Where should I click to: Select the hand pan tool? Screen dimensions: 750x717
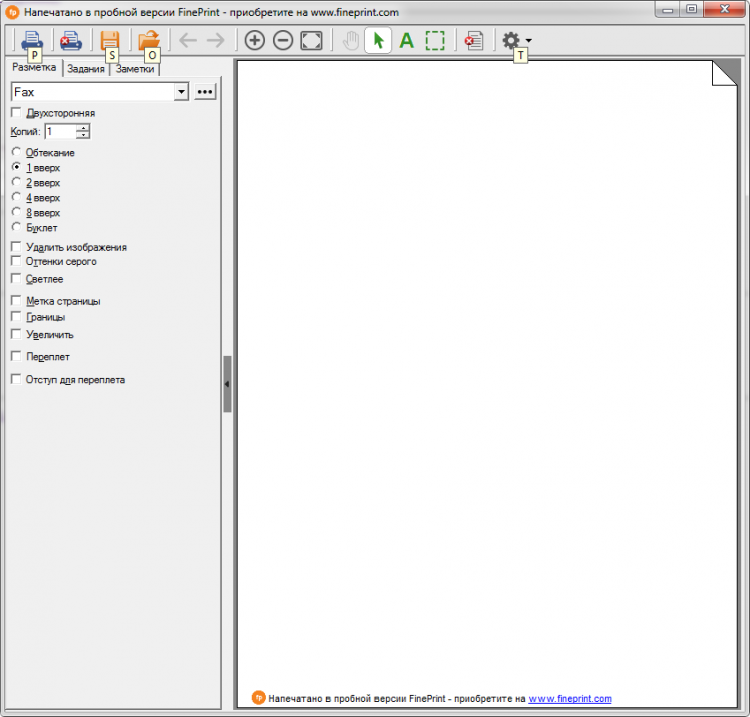pos(351,40)
